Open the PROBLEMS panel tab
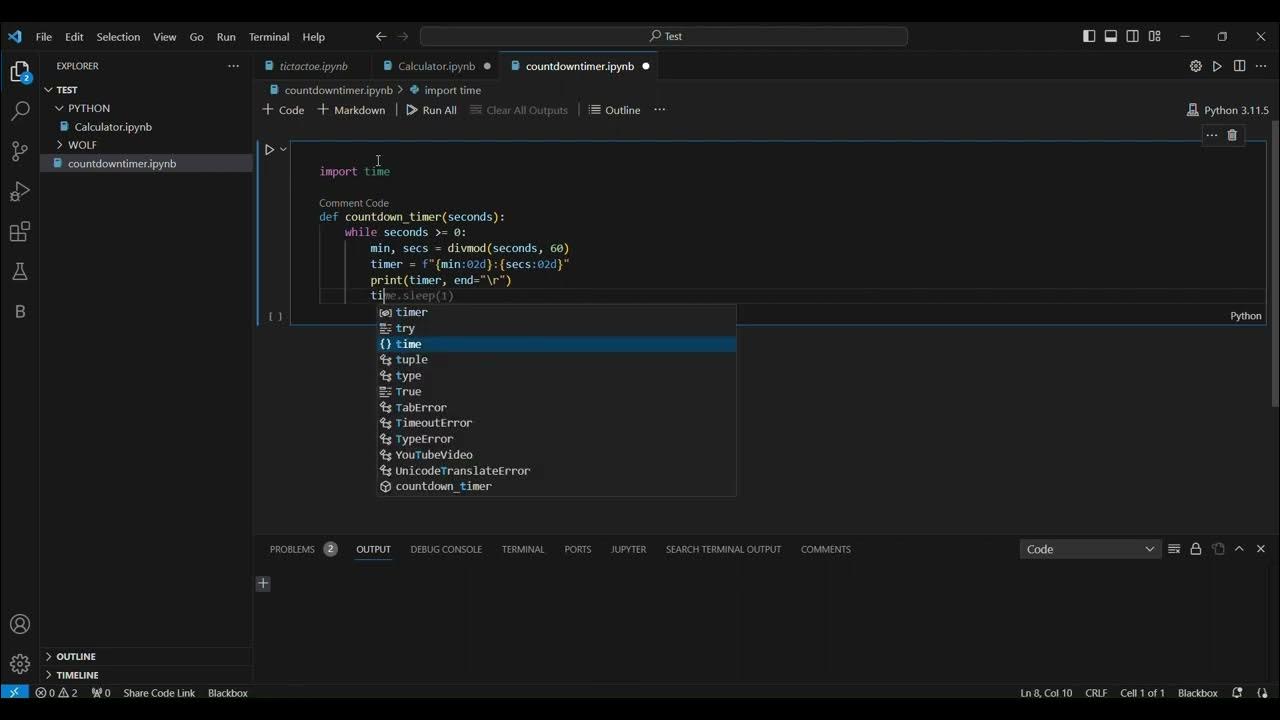Screen dimensions: 1280x720 (x=303, y=549)
